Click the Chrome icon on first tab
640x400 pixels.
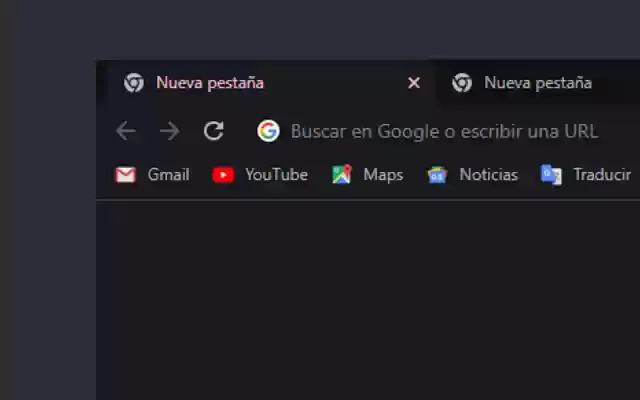[134, 83]
